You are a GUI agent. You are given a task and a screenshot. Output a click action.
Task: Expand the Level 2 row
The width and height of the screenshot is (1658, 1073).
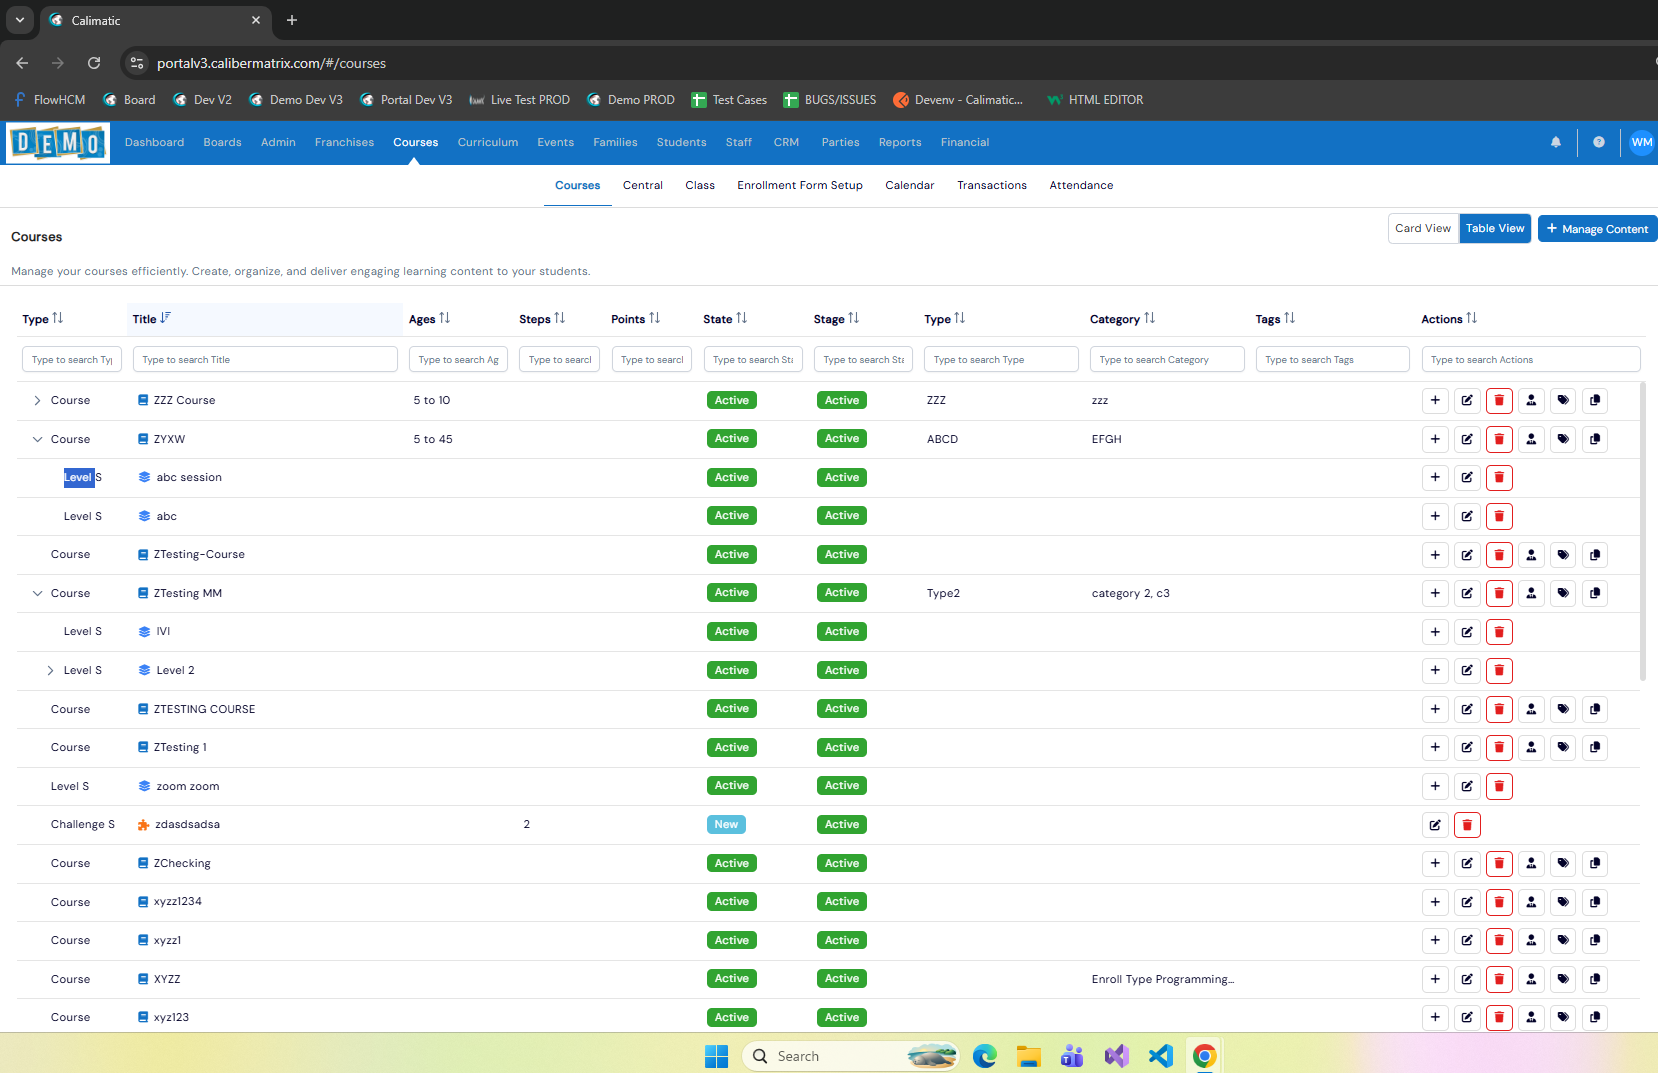pos(50,671)
